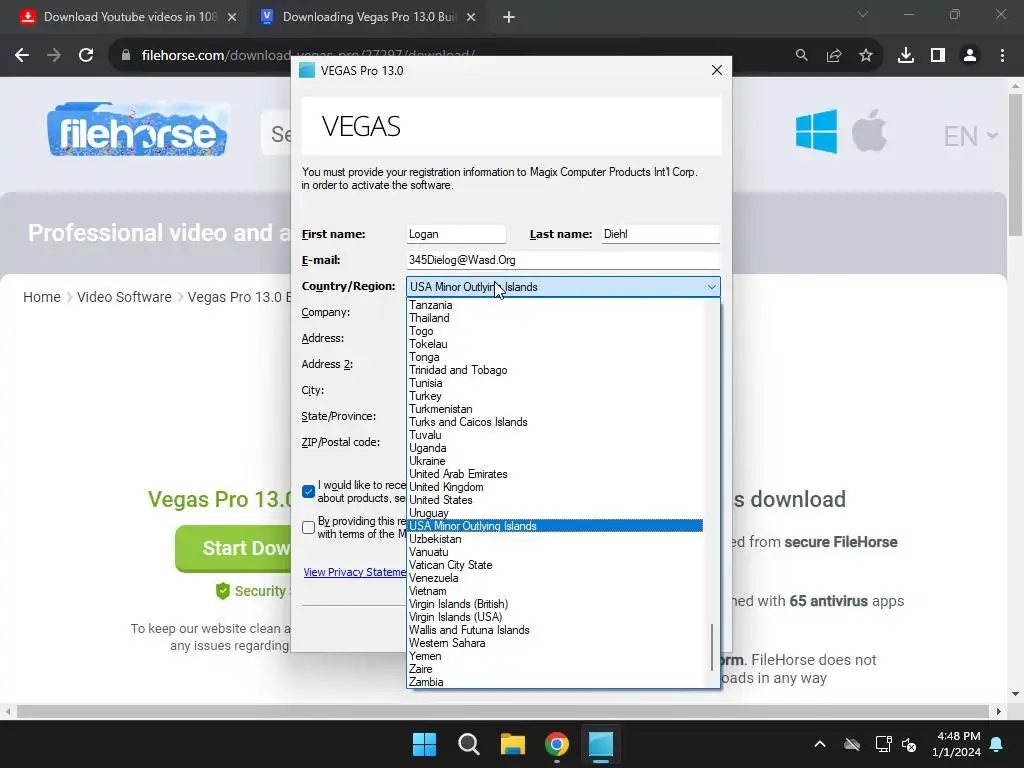This screenshot has width=1024, height=768.
Task: Open the clock showing 4:48 PM
Action: [956, 744]
